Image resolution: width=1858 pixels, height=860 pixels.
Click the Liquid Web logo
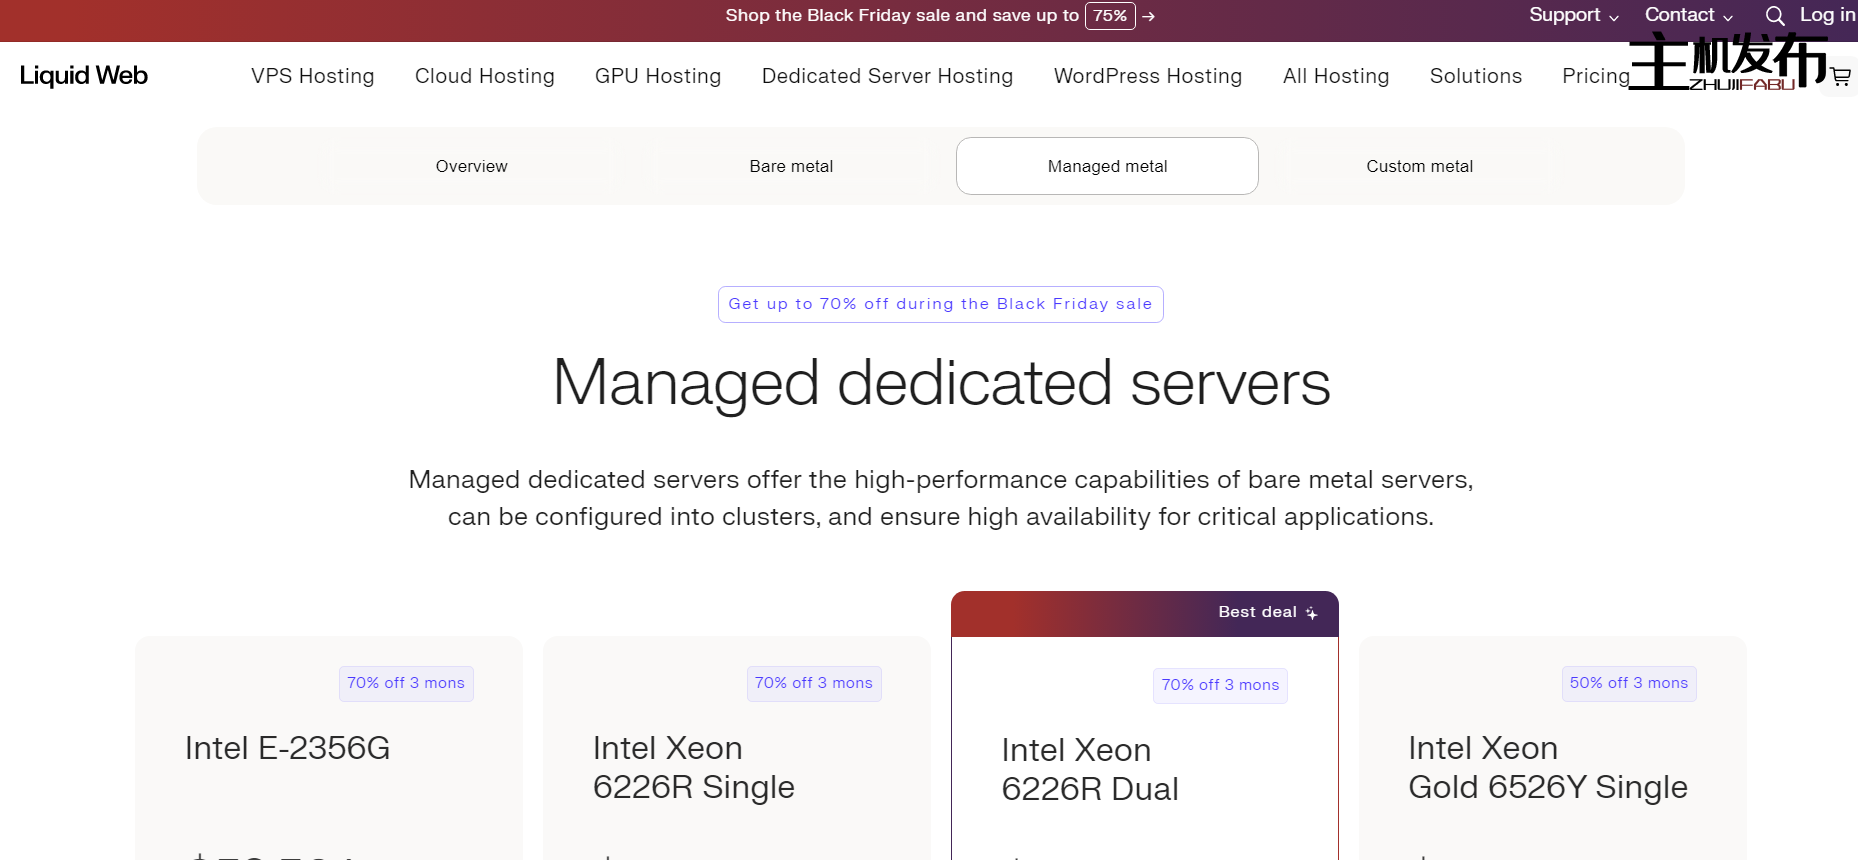pyautogui.click(x=84, y=76)
